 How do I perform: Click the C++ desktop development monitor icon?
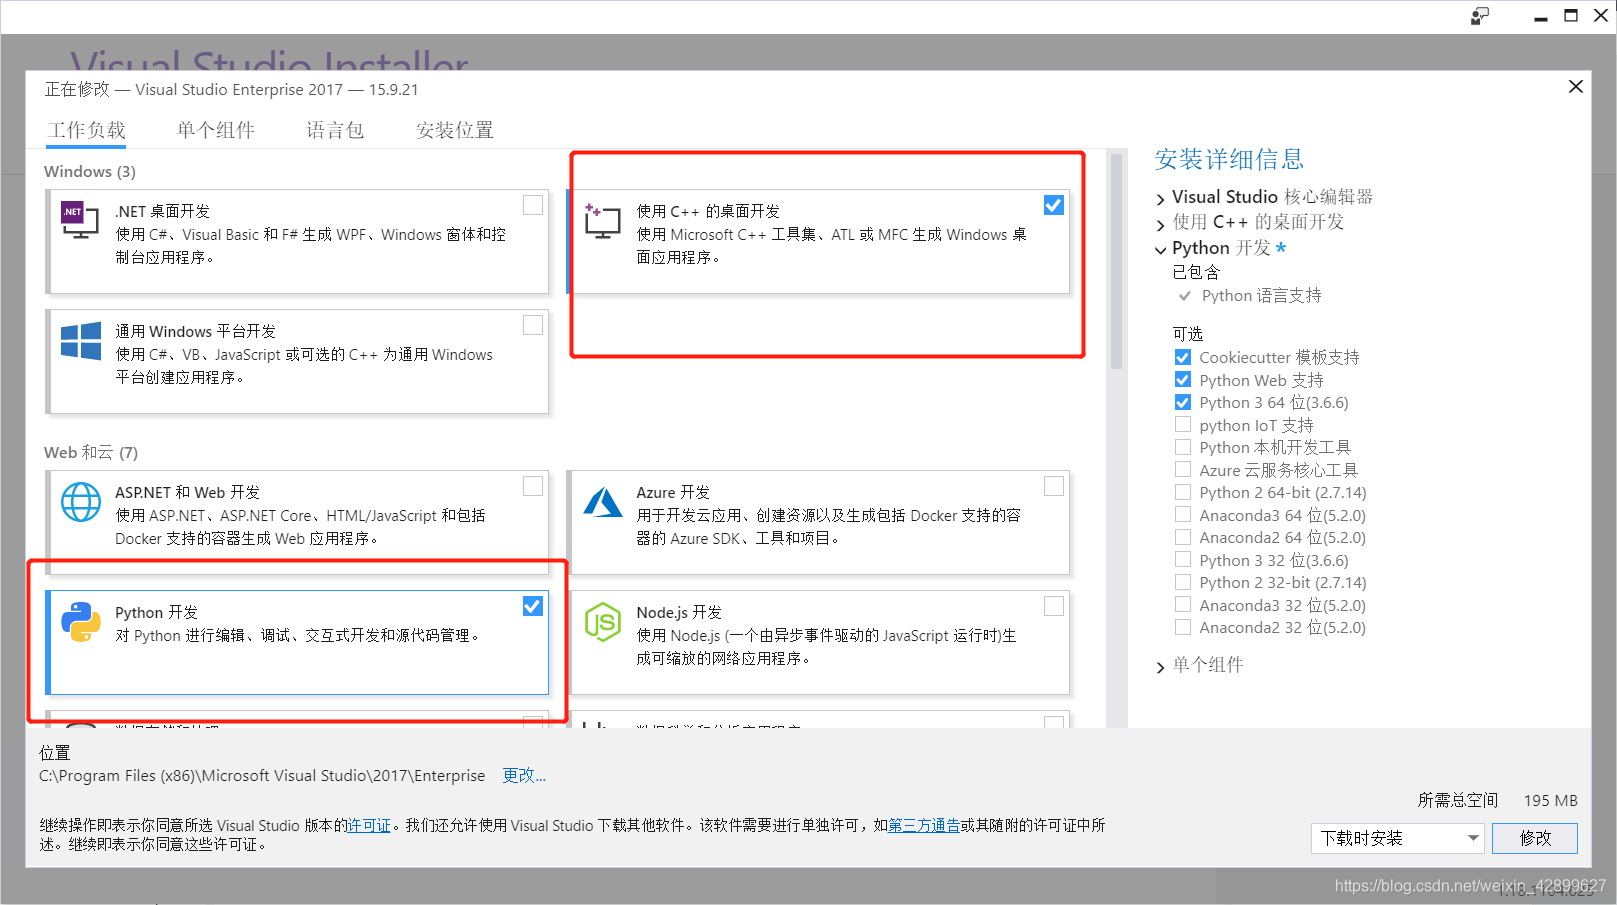[602, 220]
